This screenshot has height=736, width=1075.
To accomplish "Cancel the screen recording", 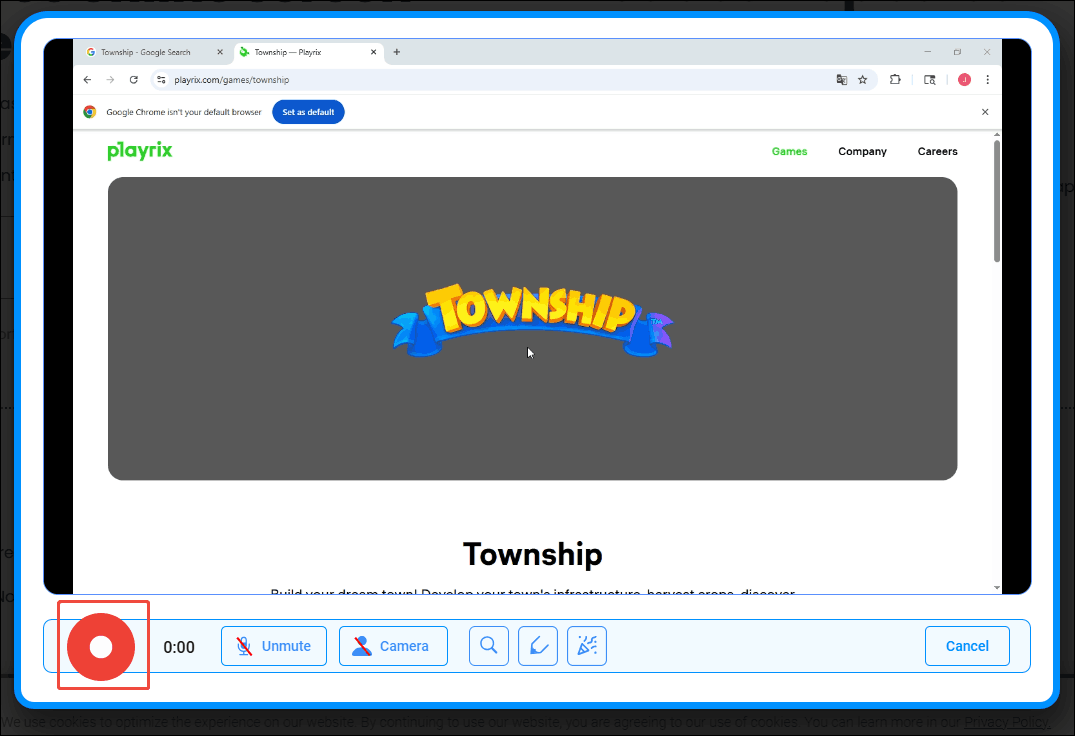I will coord(967,646).
